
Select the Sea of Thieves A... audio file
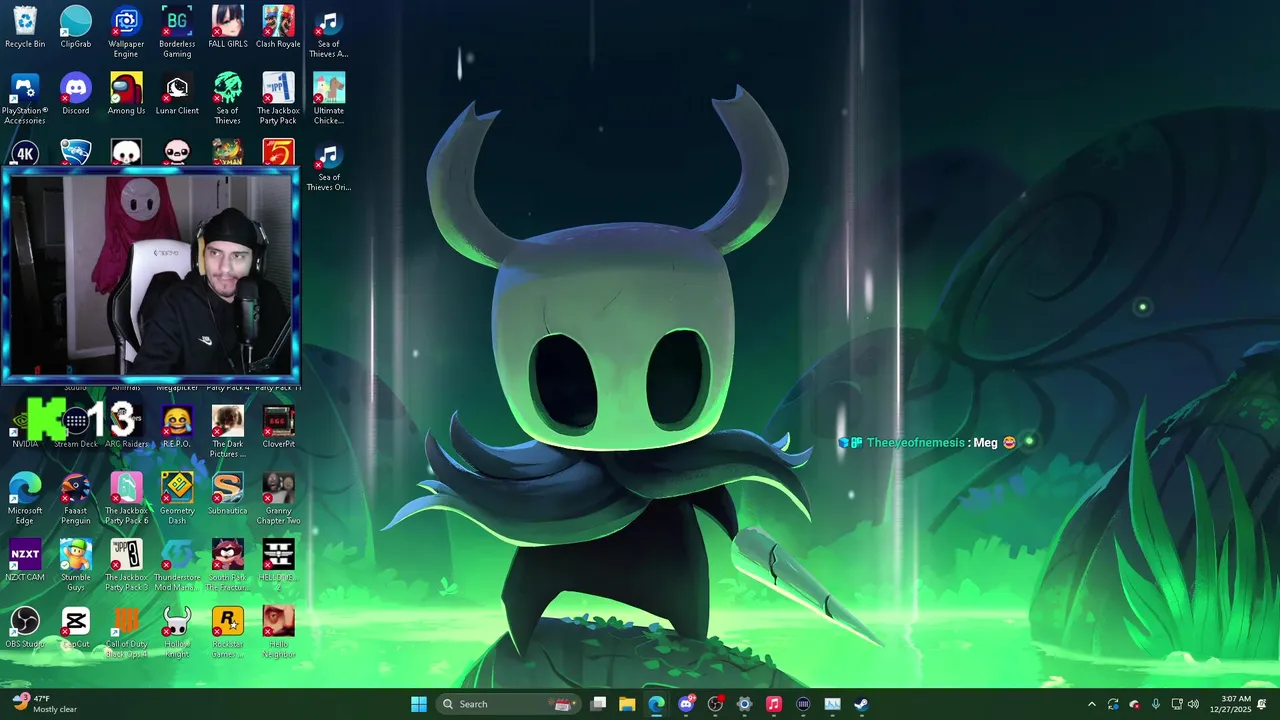pyautogui.click(x=329, y=32)
